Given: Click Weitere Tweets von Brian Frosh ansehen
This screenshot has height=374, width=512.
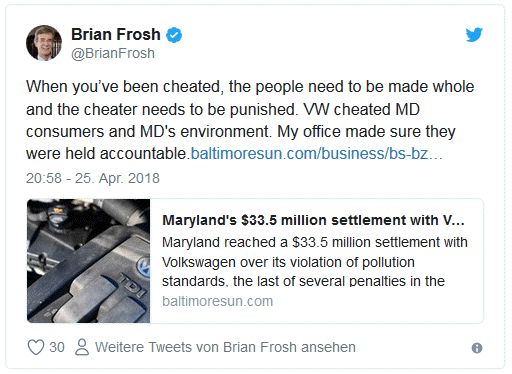Looking at the screenshot, I should coord(225,347).
